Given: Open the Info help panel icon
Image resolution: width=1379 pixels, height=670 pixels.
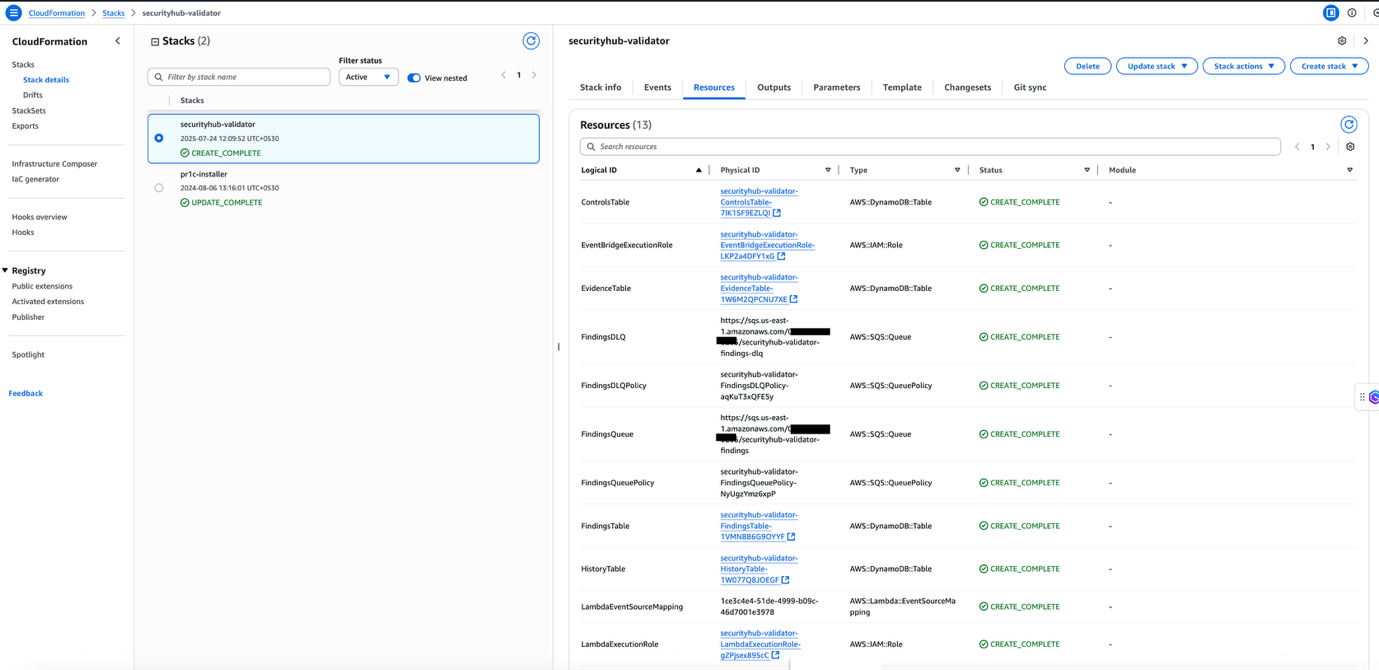Looking at the screenshot, I should pyautogui.click(x=1351, y=12).
